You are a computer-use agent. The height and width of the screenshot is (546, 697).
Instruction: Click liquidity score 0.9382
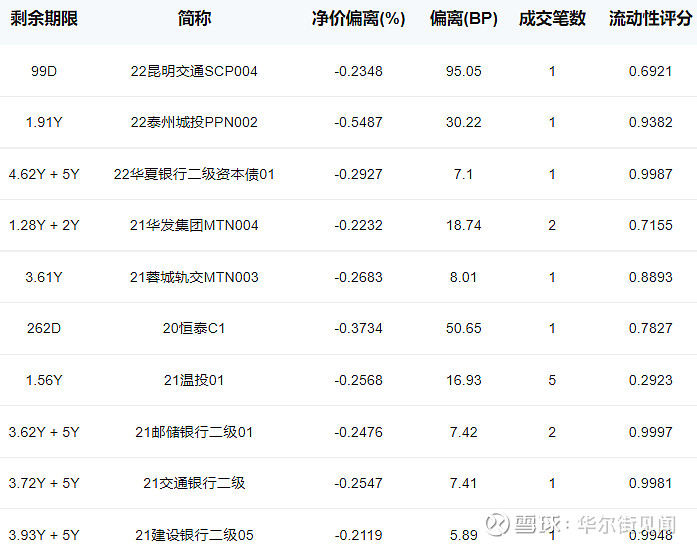650,122
